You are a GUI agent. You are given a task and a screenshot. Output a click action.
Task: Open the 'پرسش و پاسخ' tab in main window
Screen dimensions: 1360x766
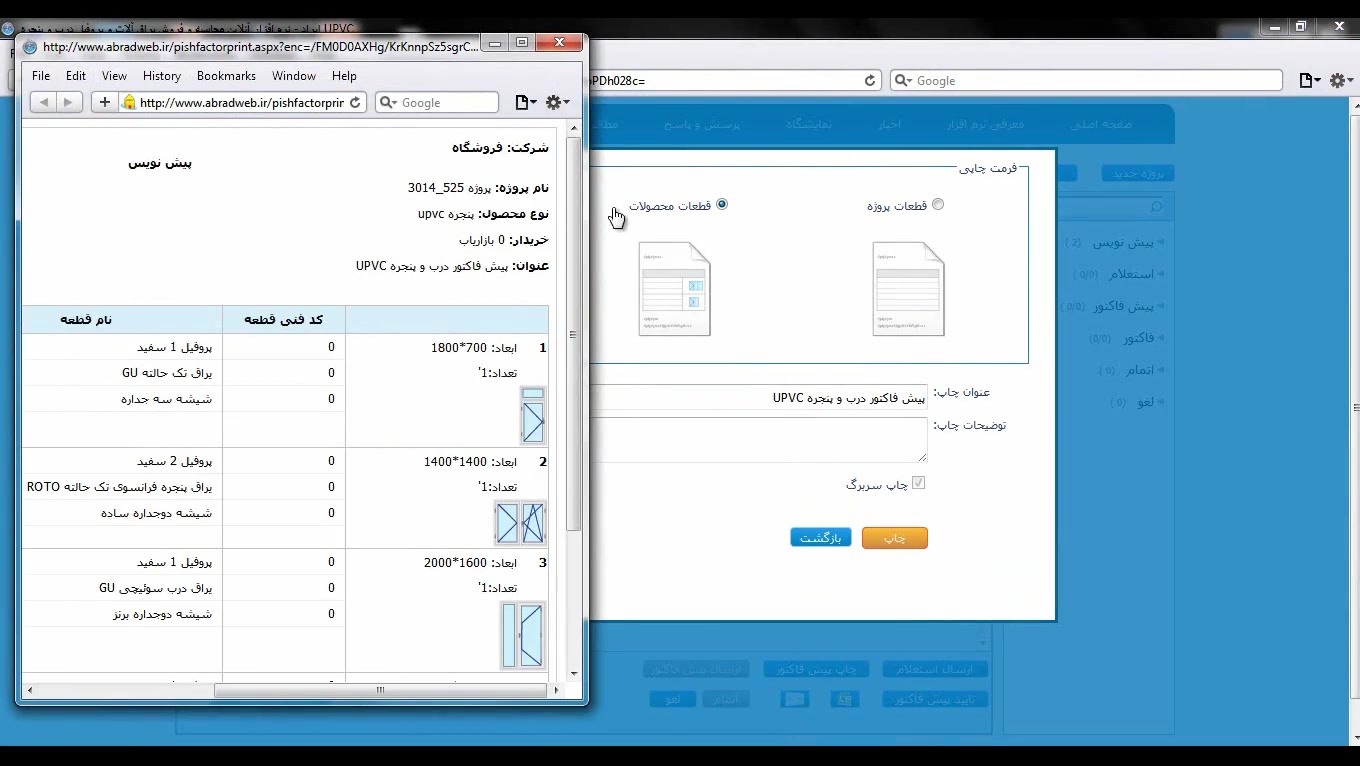pos(702,124)
